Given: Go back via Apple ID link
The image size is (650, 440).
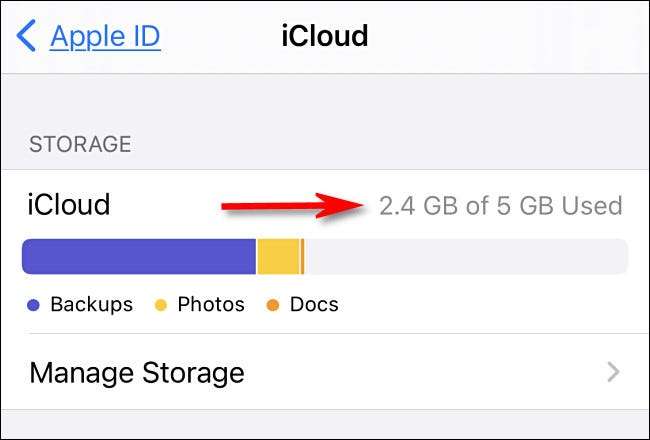Looking at the screenshot, I should pos(105,36).
